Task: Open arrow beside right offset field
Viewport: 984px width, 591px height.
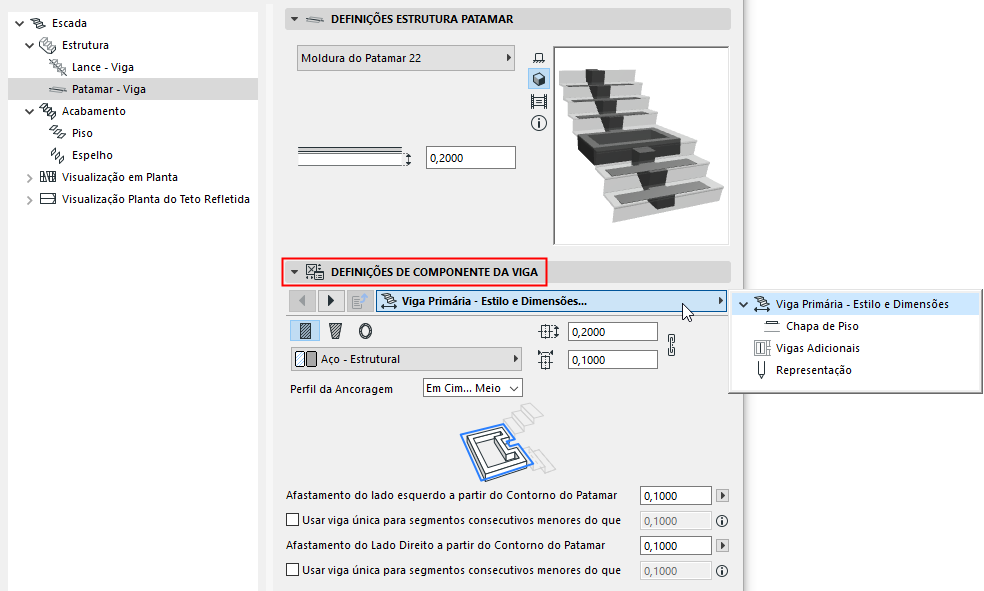Action: (x=722, y=546)
